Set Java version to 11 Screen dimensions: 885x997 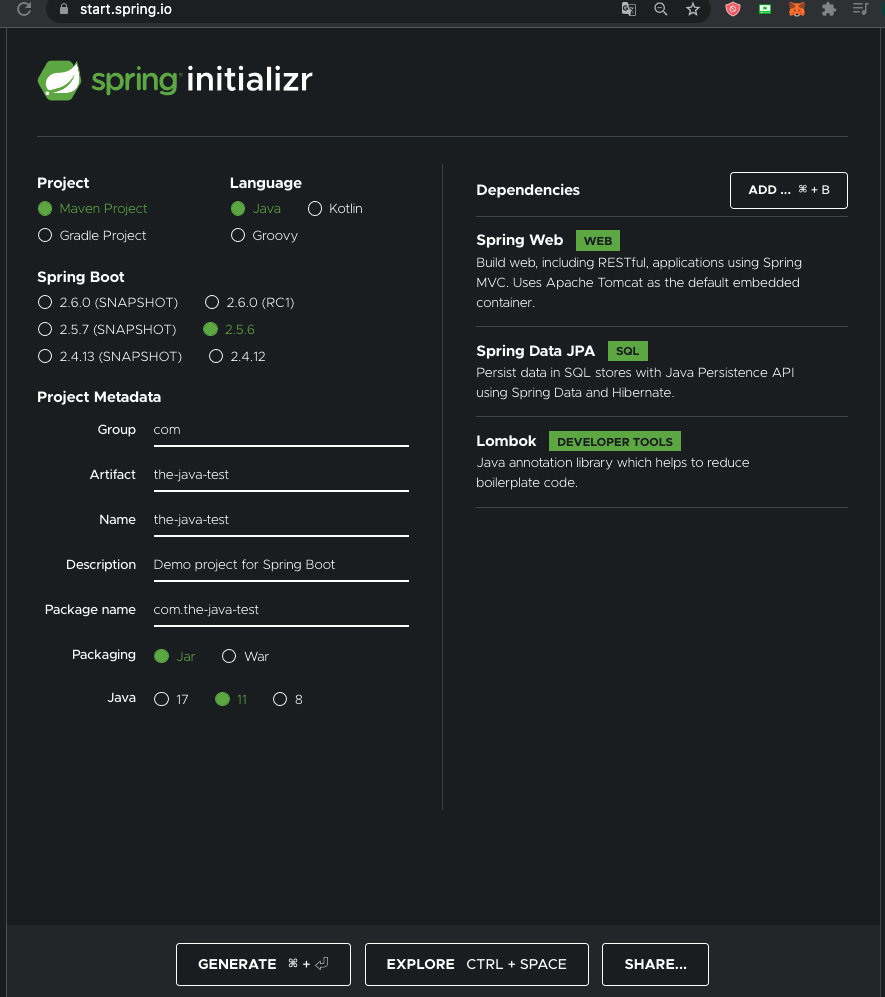point(231,699)
